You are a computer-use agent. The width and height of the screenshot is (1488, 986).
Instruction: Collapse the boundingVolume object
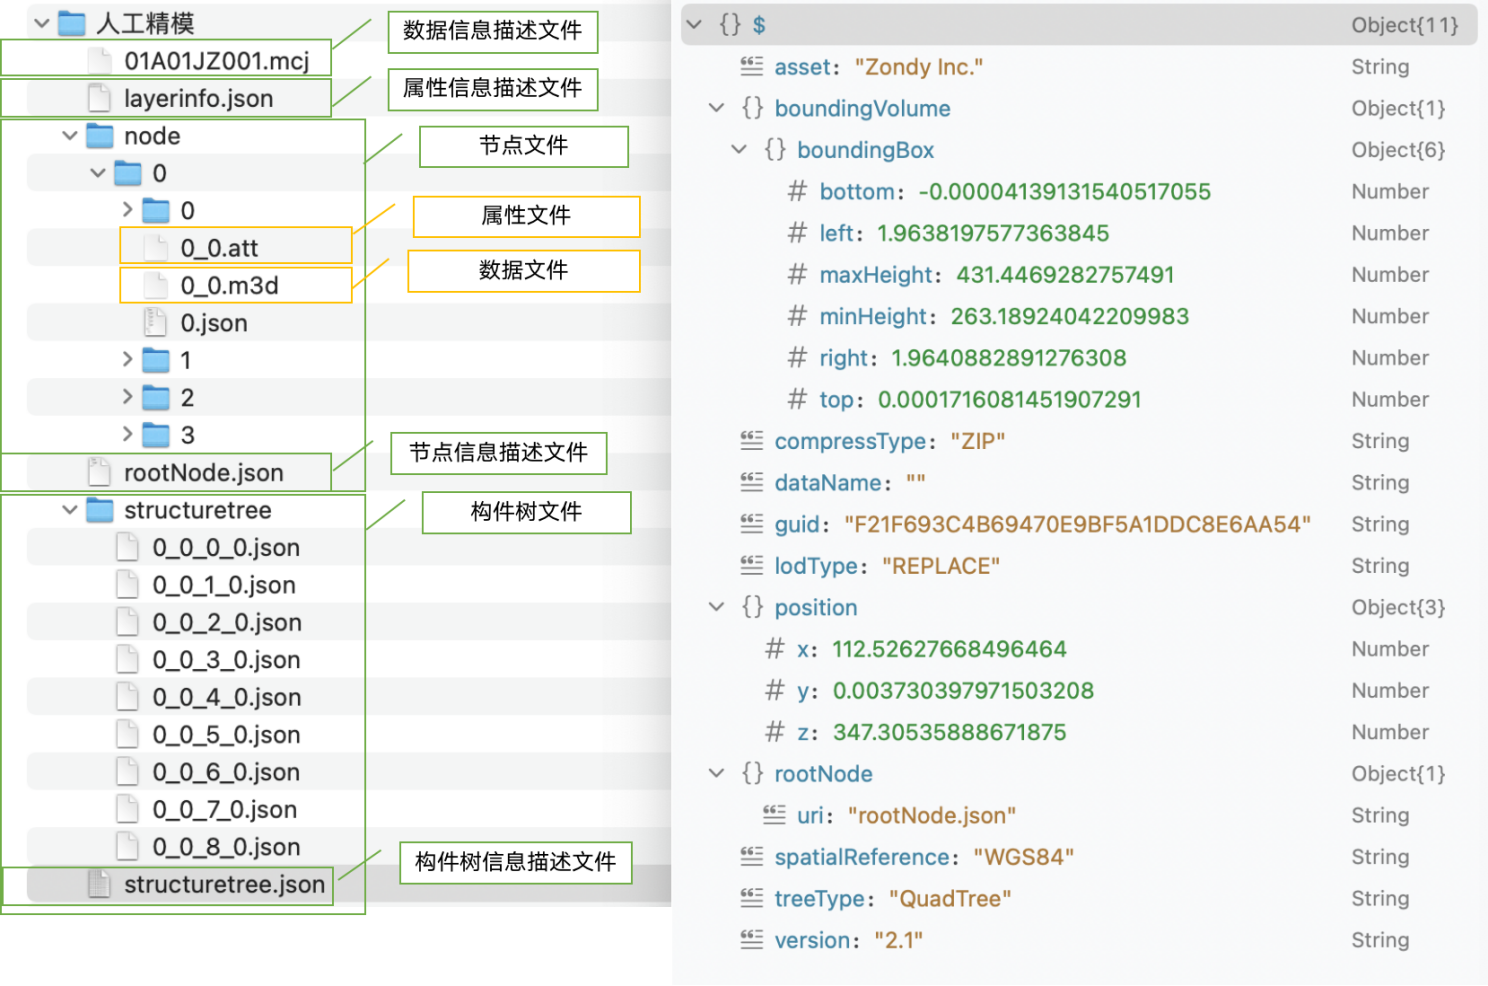coord(716,108)
